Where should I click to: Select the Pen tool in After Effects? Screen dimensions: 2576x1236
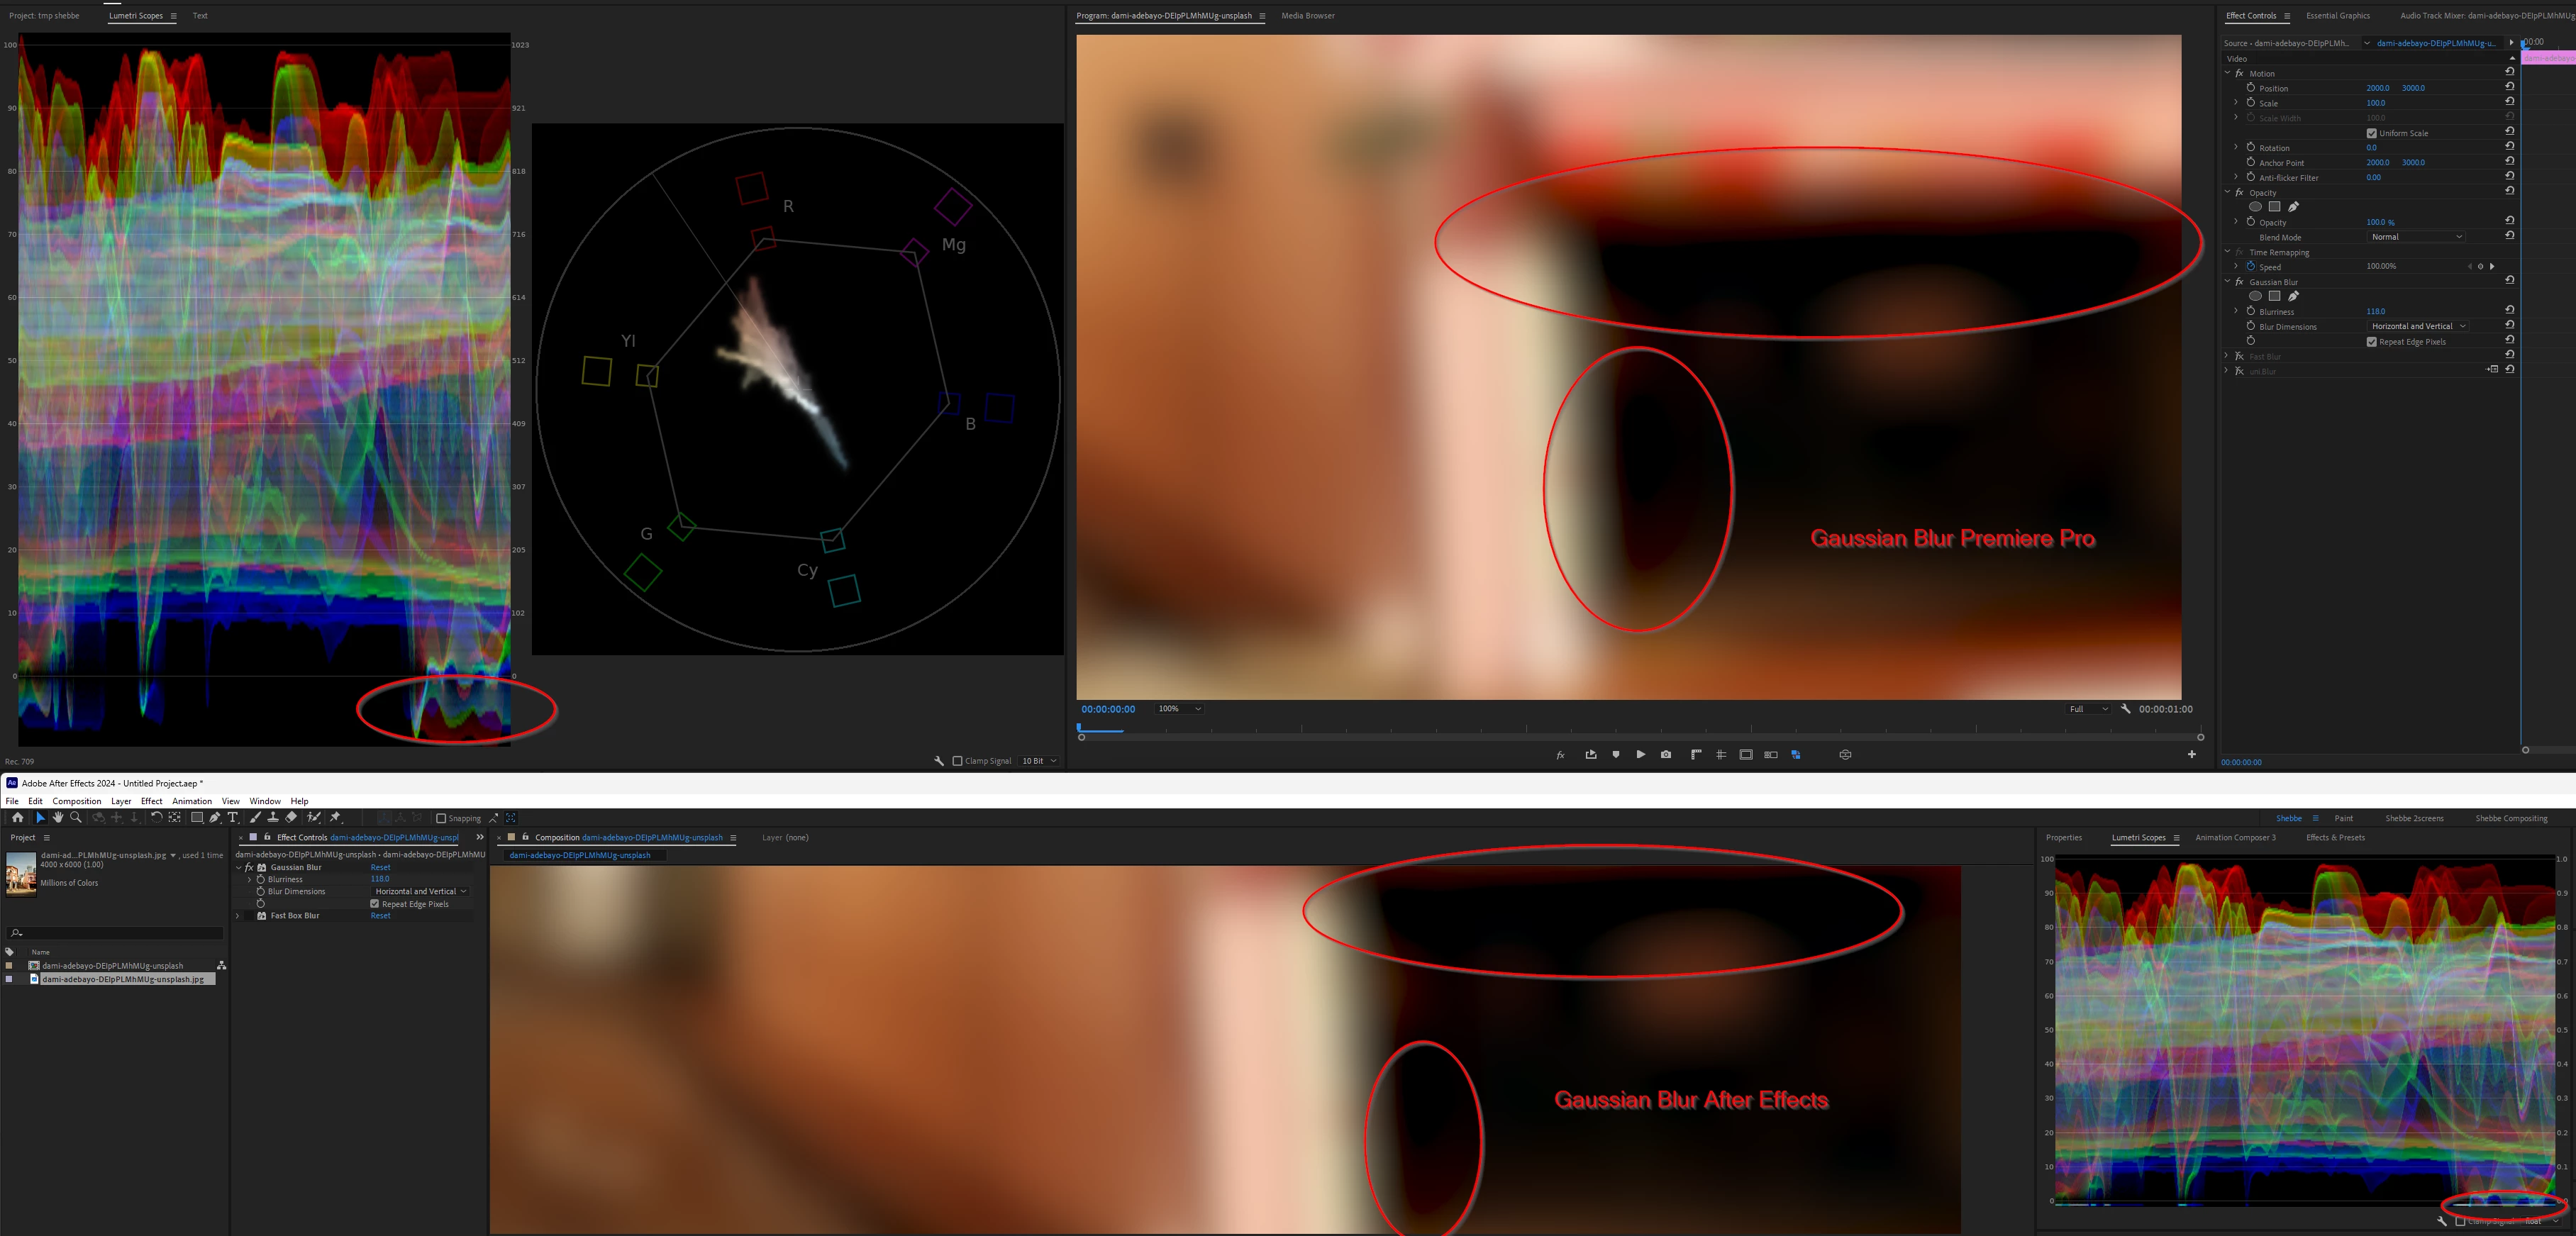tap(214, 817)
